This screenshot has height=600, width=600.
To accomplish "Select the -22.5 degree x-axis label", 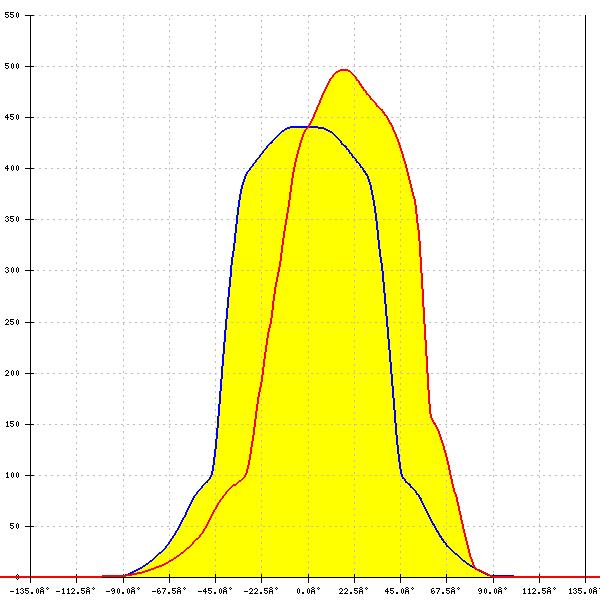I will pyautogui.click(x=261, y=591).
